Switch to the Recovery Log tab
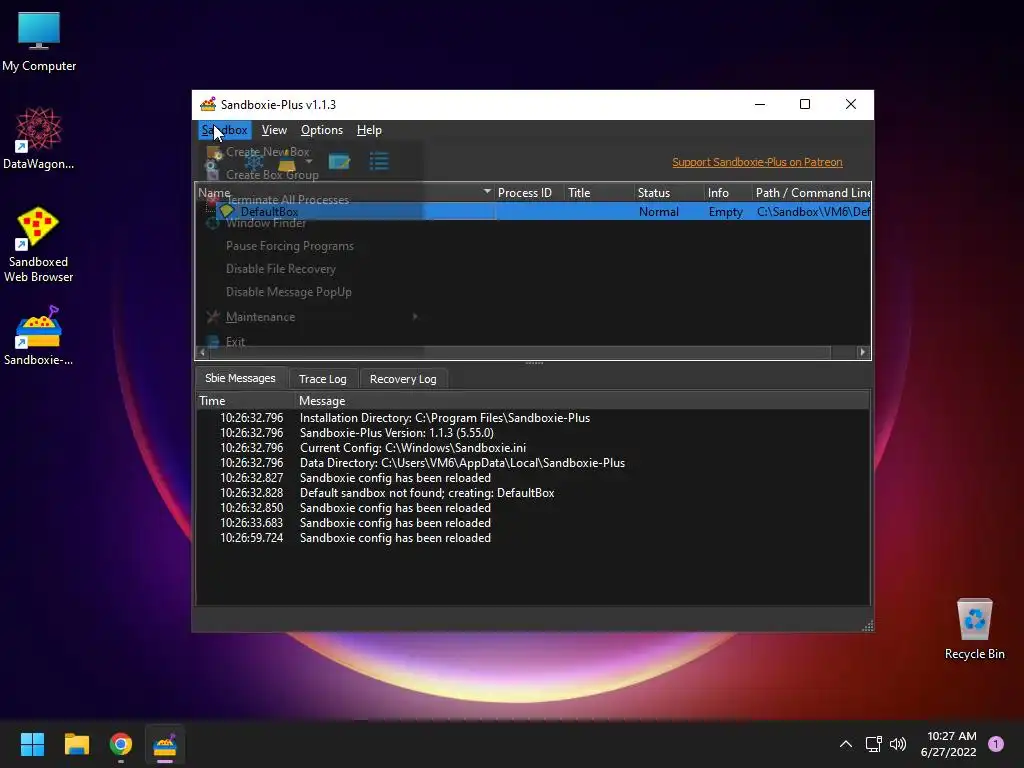Image resolution: width=1024 pixels, height=768 pixels. point(403,379)
